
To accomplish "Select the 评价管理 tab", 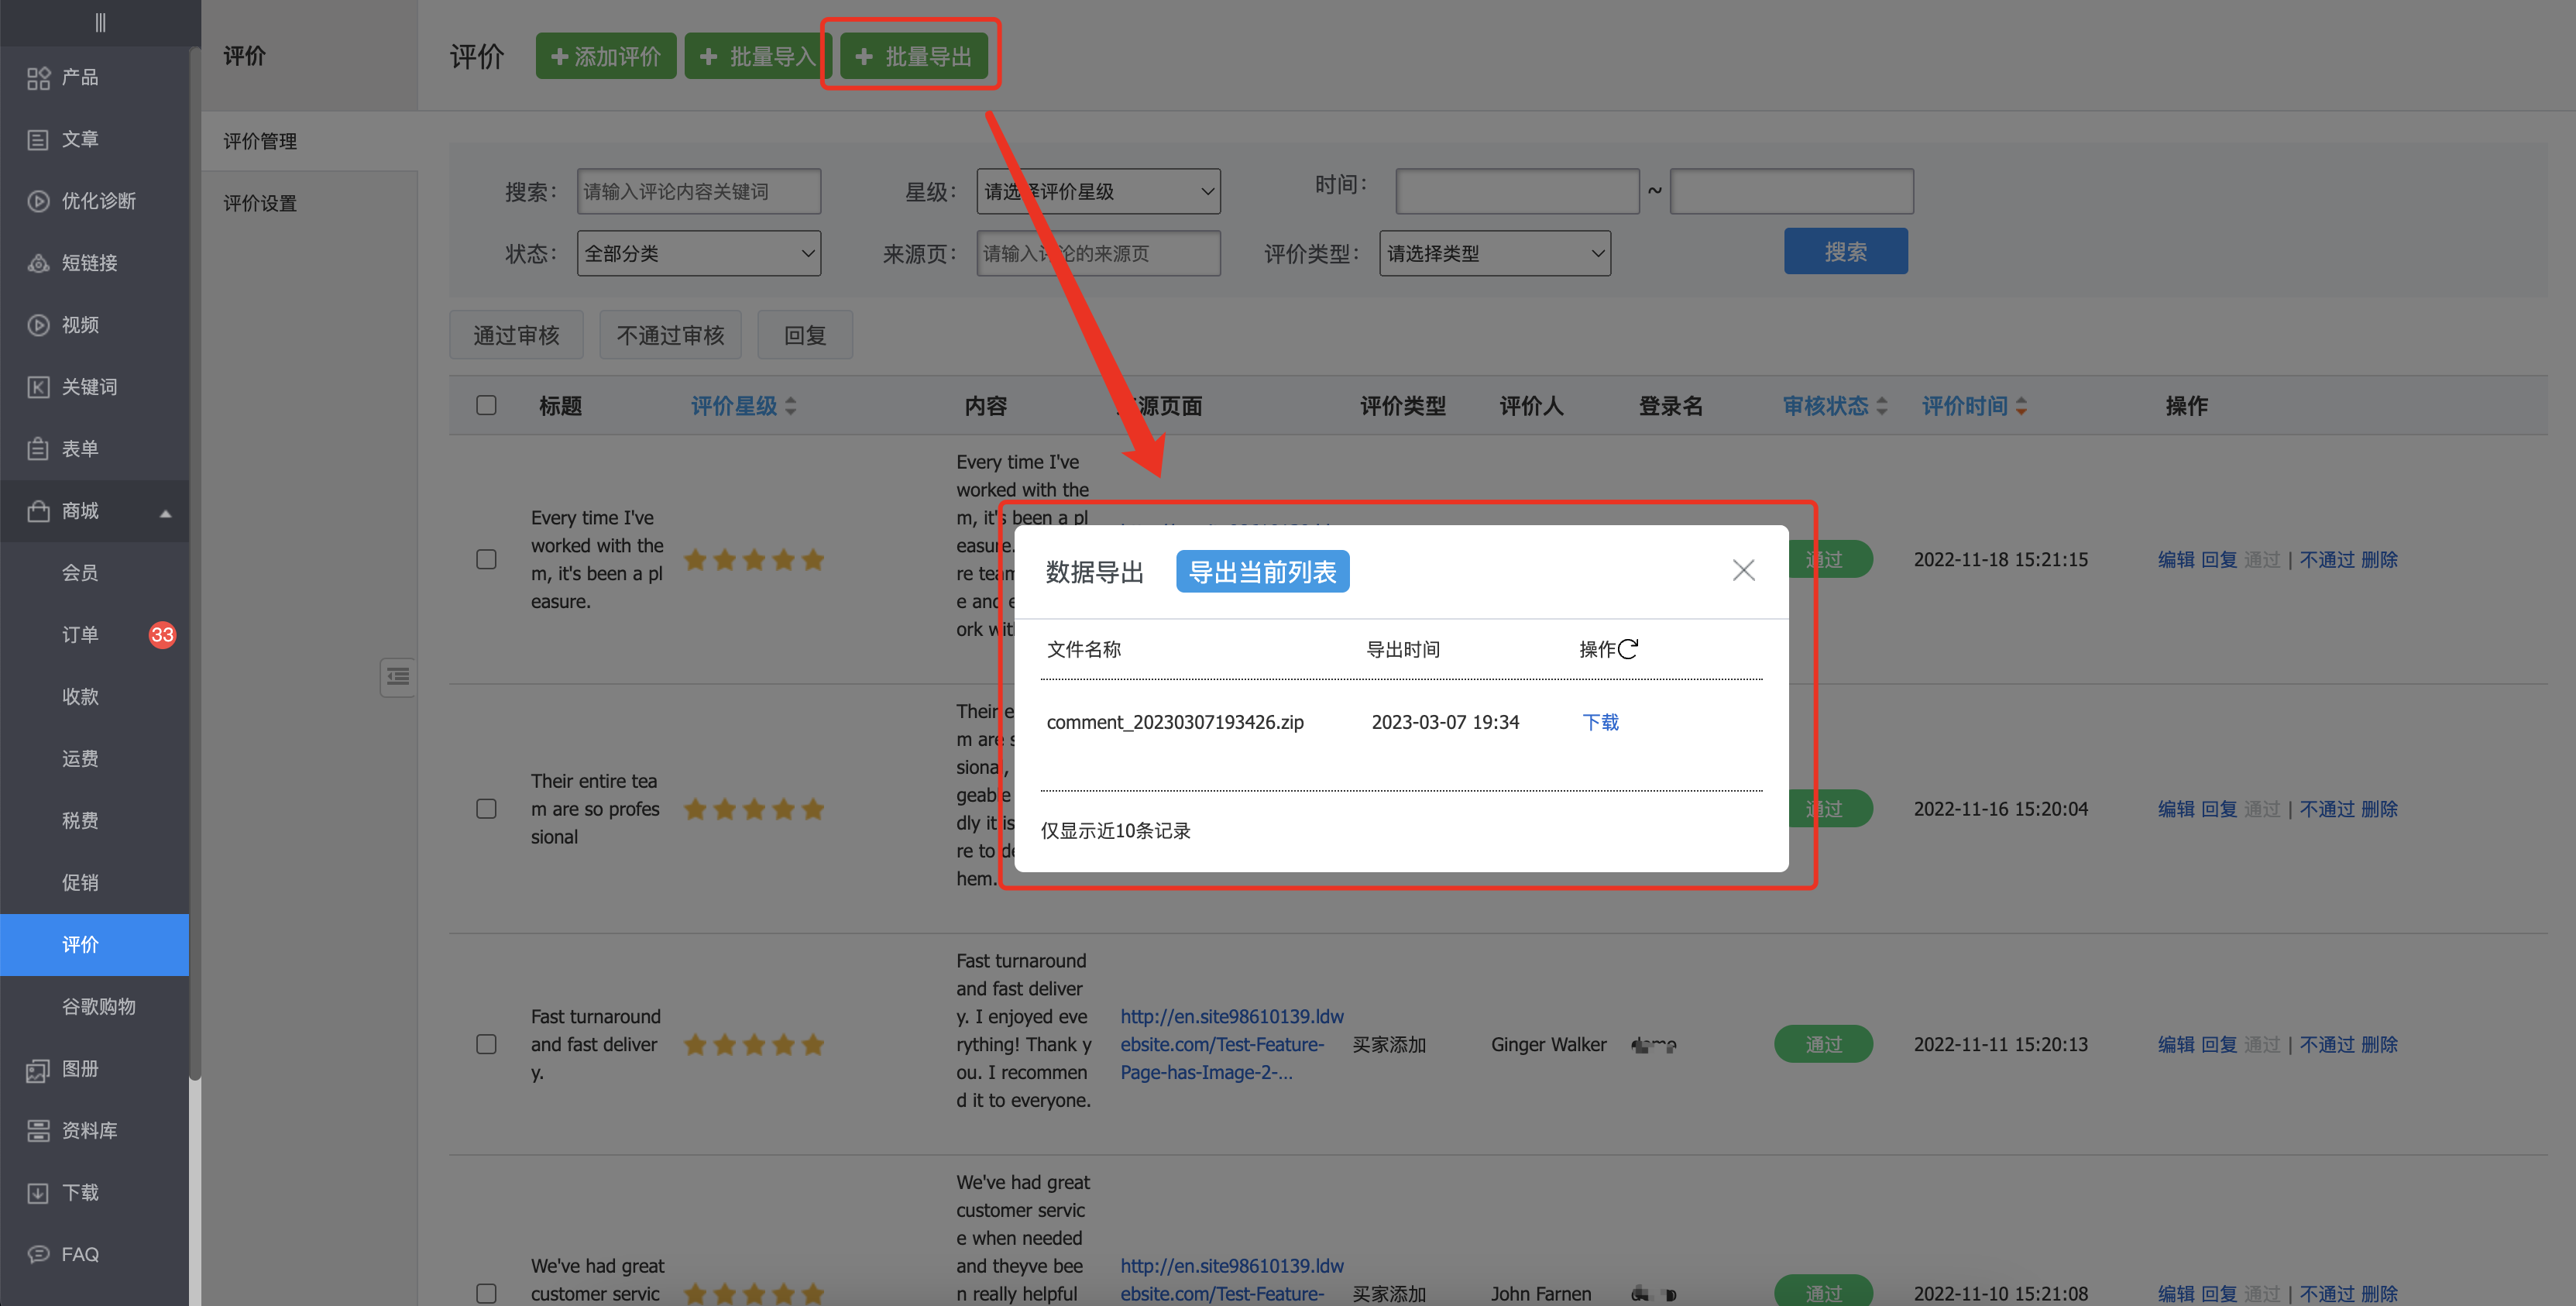I will pos(259,140).
